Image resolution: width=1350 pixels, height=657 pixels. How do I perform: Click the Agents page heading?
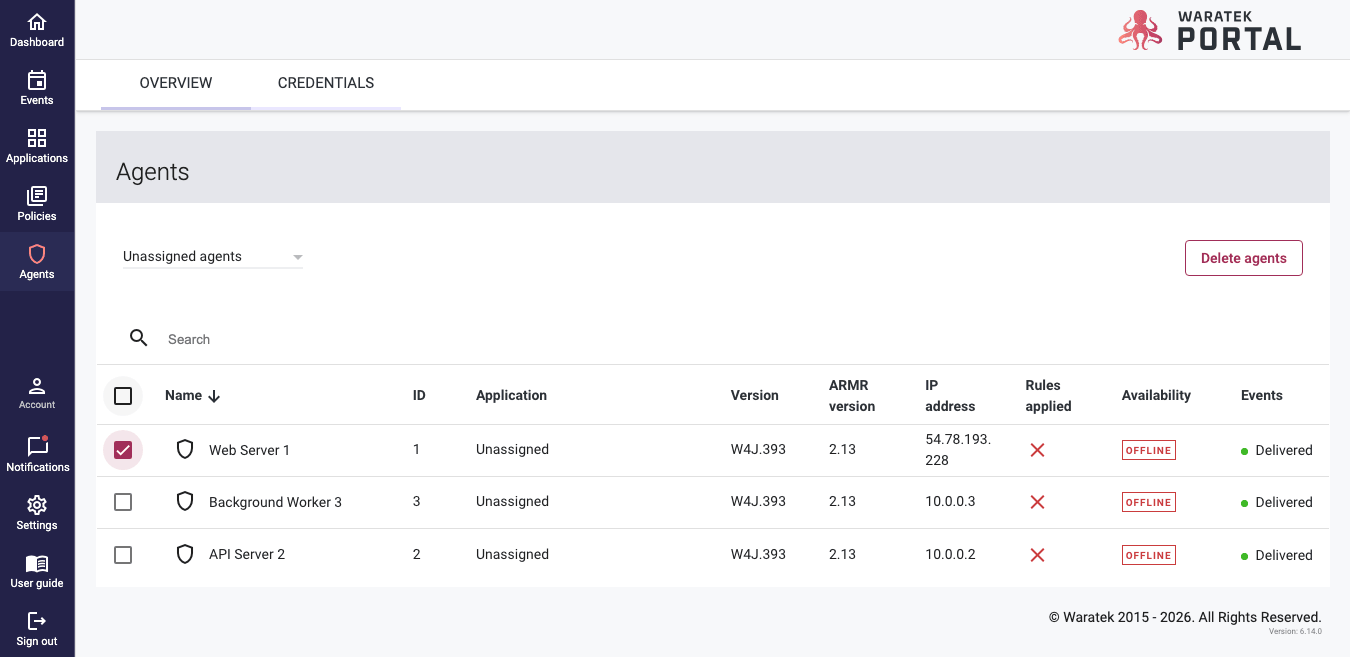click(x=153, y=172)
